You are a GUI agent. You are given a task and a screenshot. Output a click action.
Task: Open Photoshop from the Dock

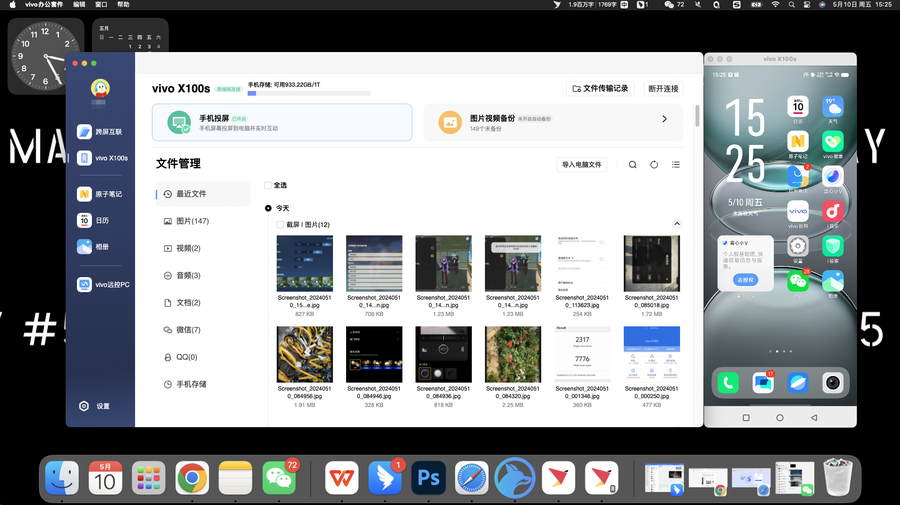point(428,478)
